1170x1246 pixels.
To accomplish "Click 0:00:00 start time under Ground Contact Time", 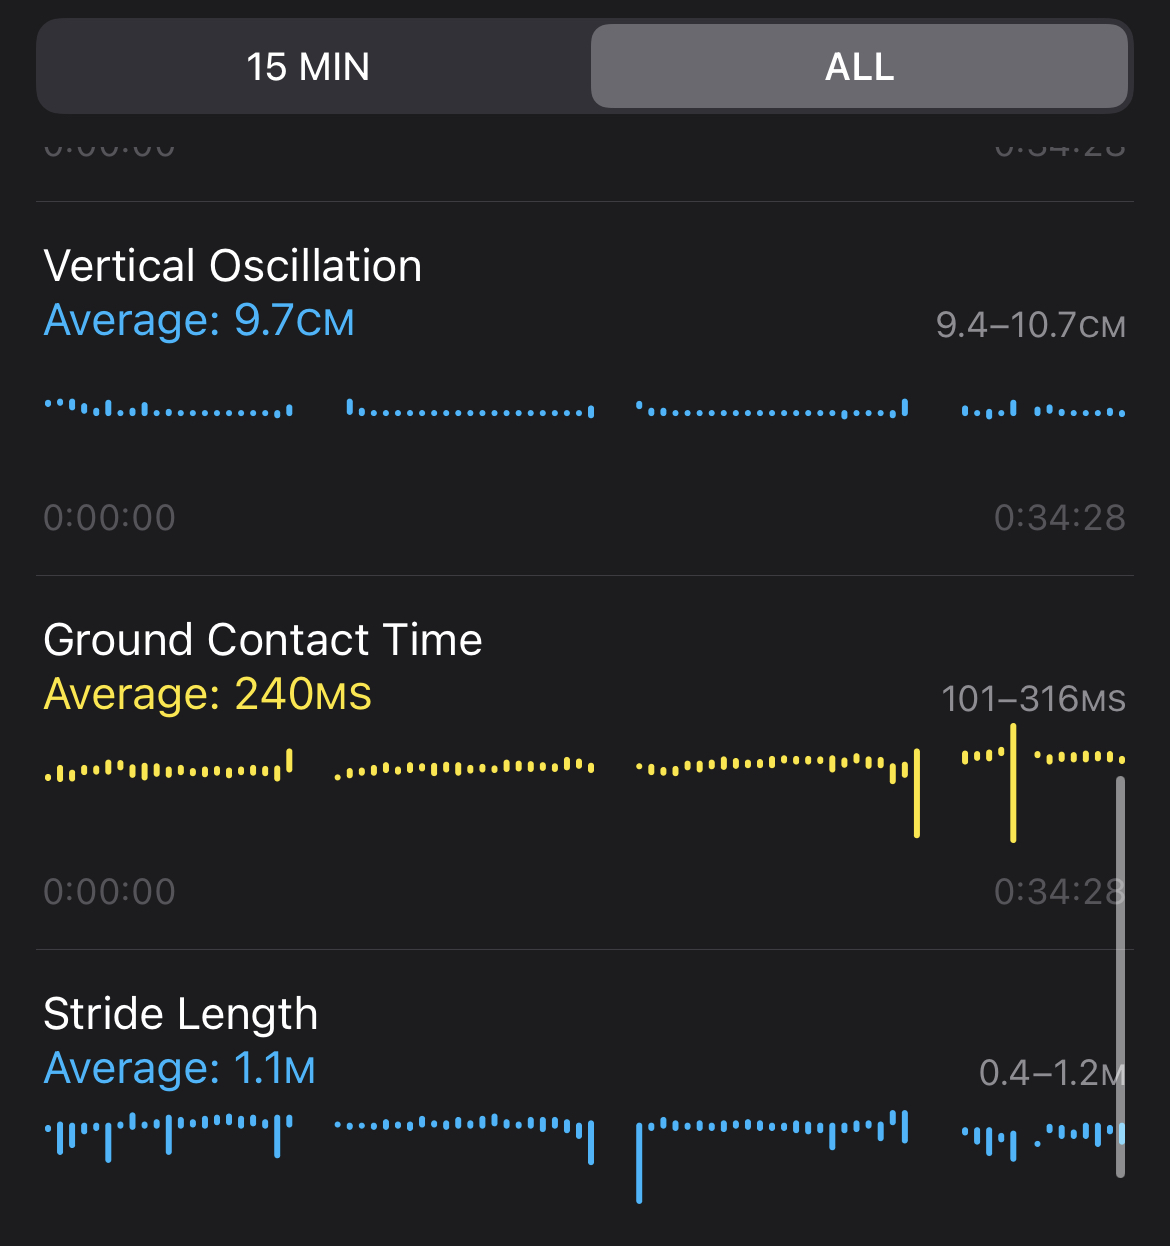I will [109, 892].
